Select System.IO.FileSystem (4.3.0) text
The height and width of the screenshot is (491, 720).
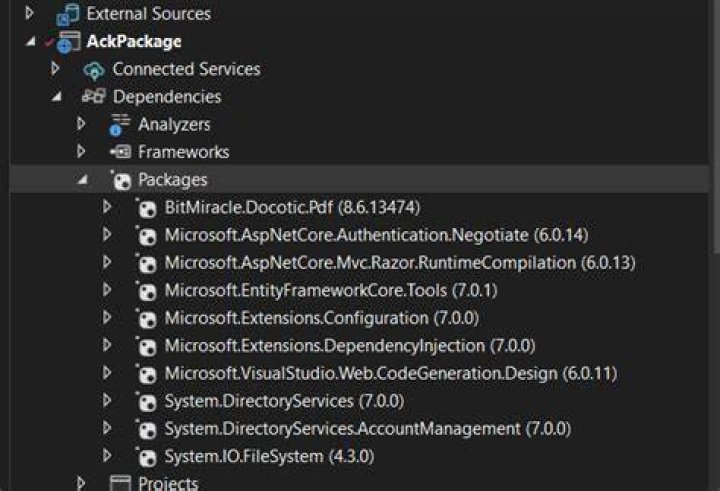270,456
